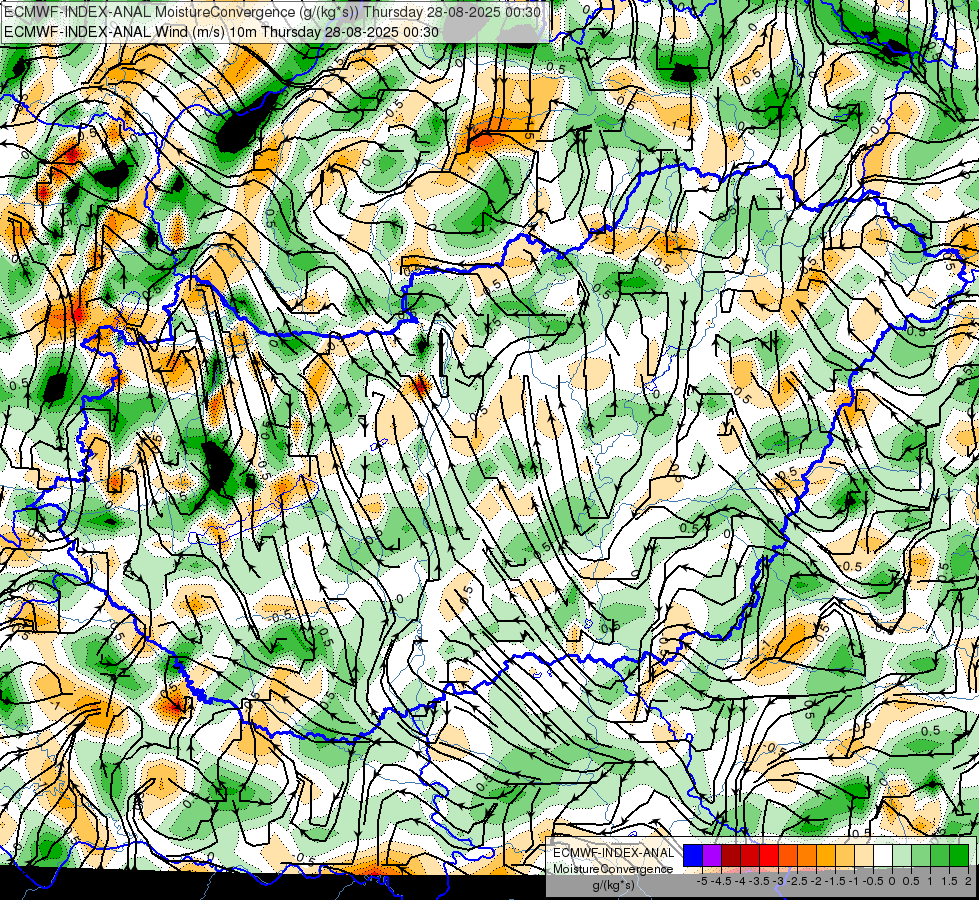Image resolution: width=979 pixels, height=900 pixels.
Task: Click the -4 legend tick value
Action: (740, 881)
